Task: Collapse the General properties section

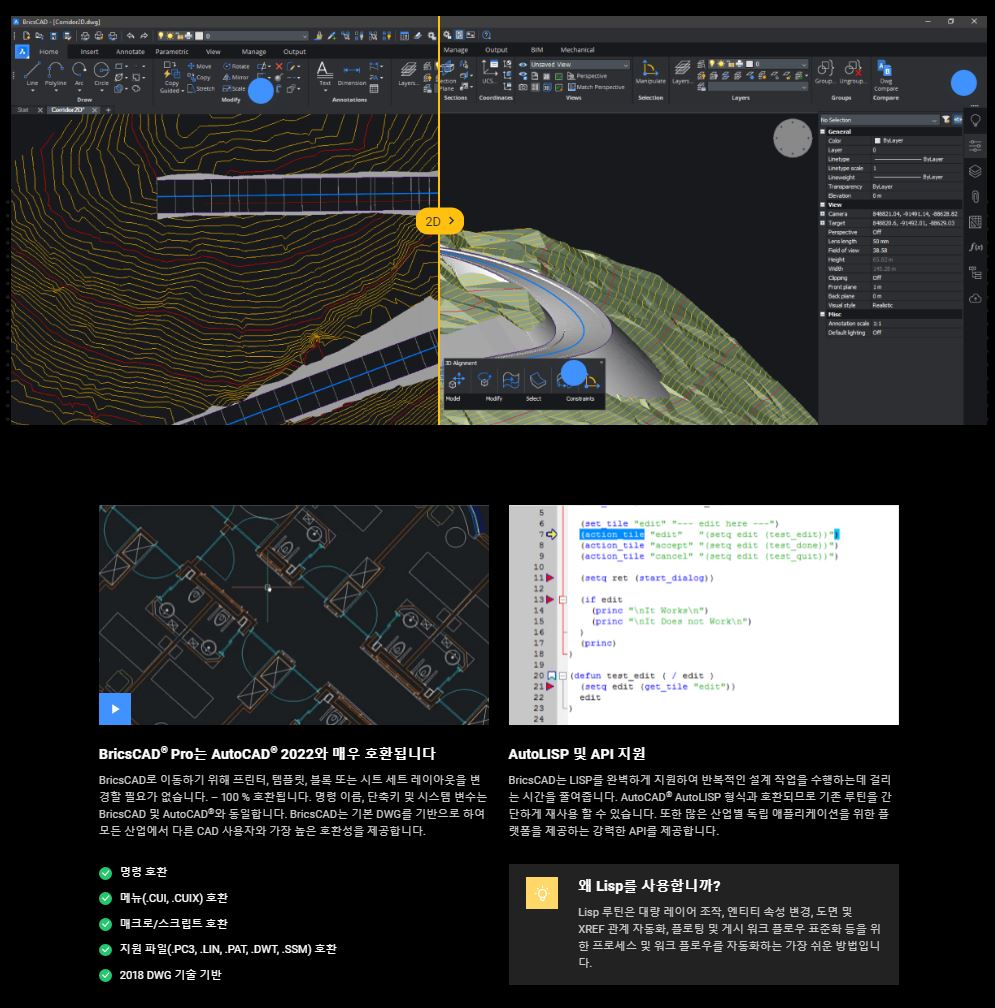Action: coord(823,131)
